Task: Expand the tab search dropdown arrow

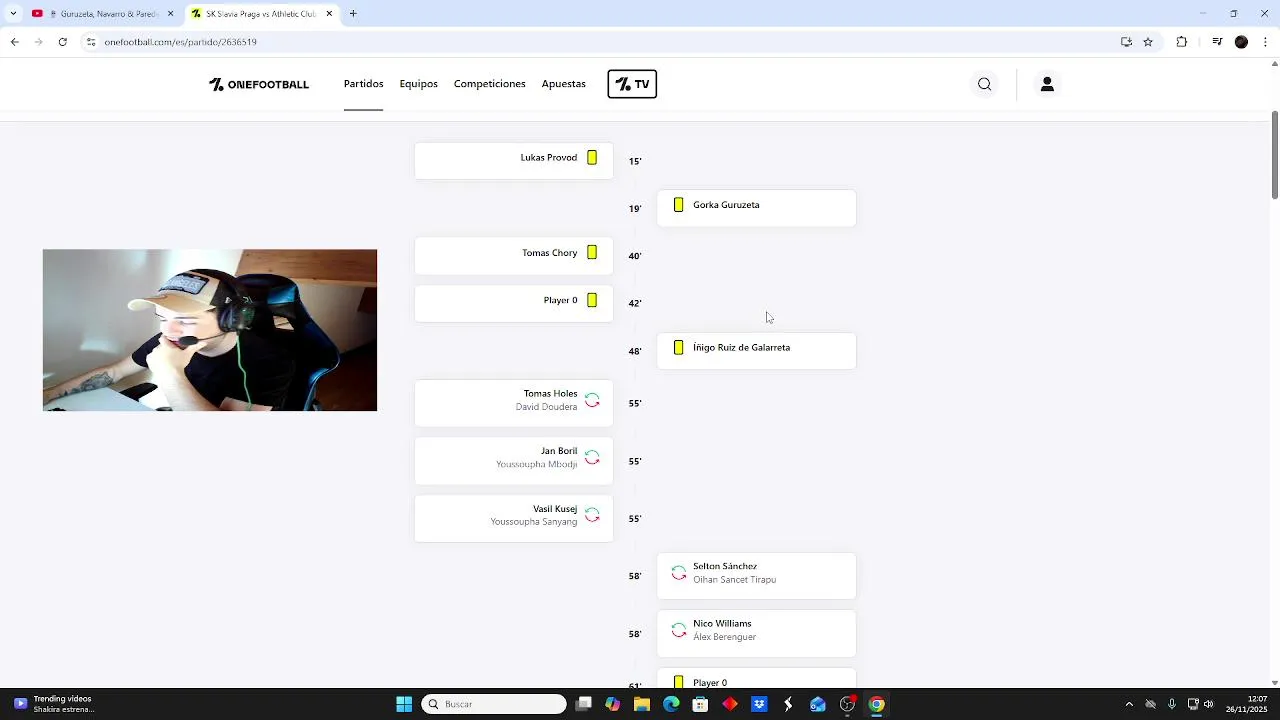Action: pyautogui.click(x=13, y=14)
